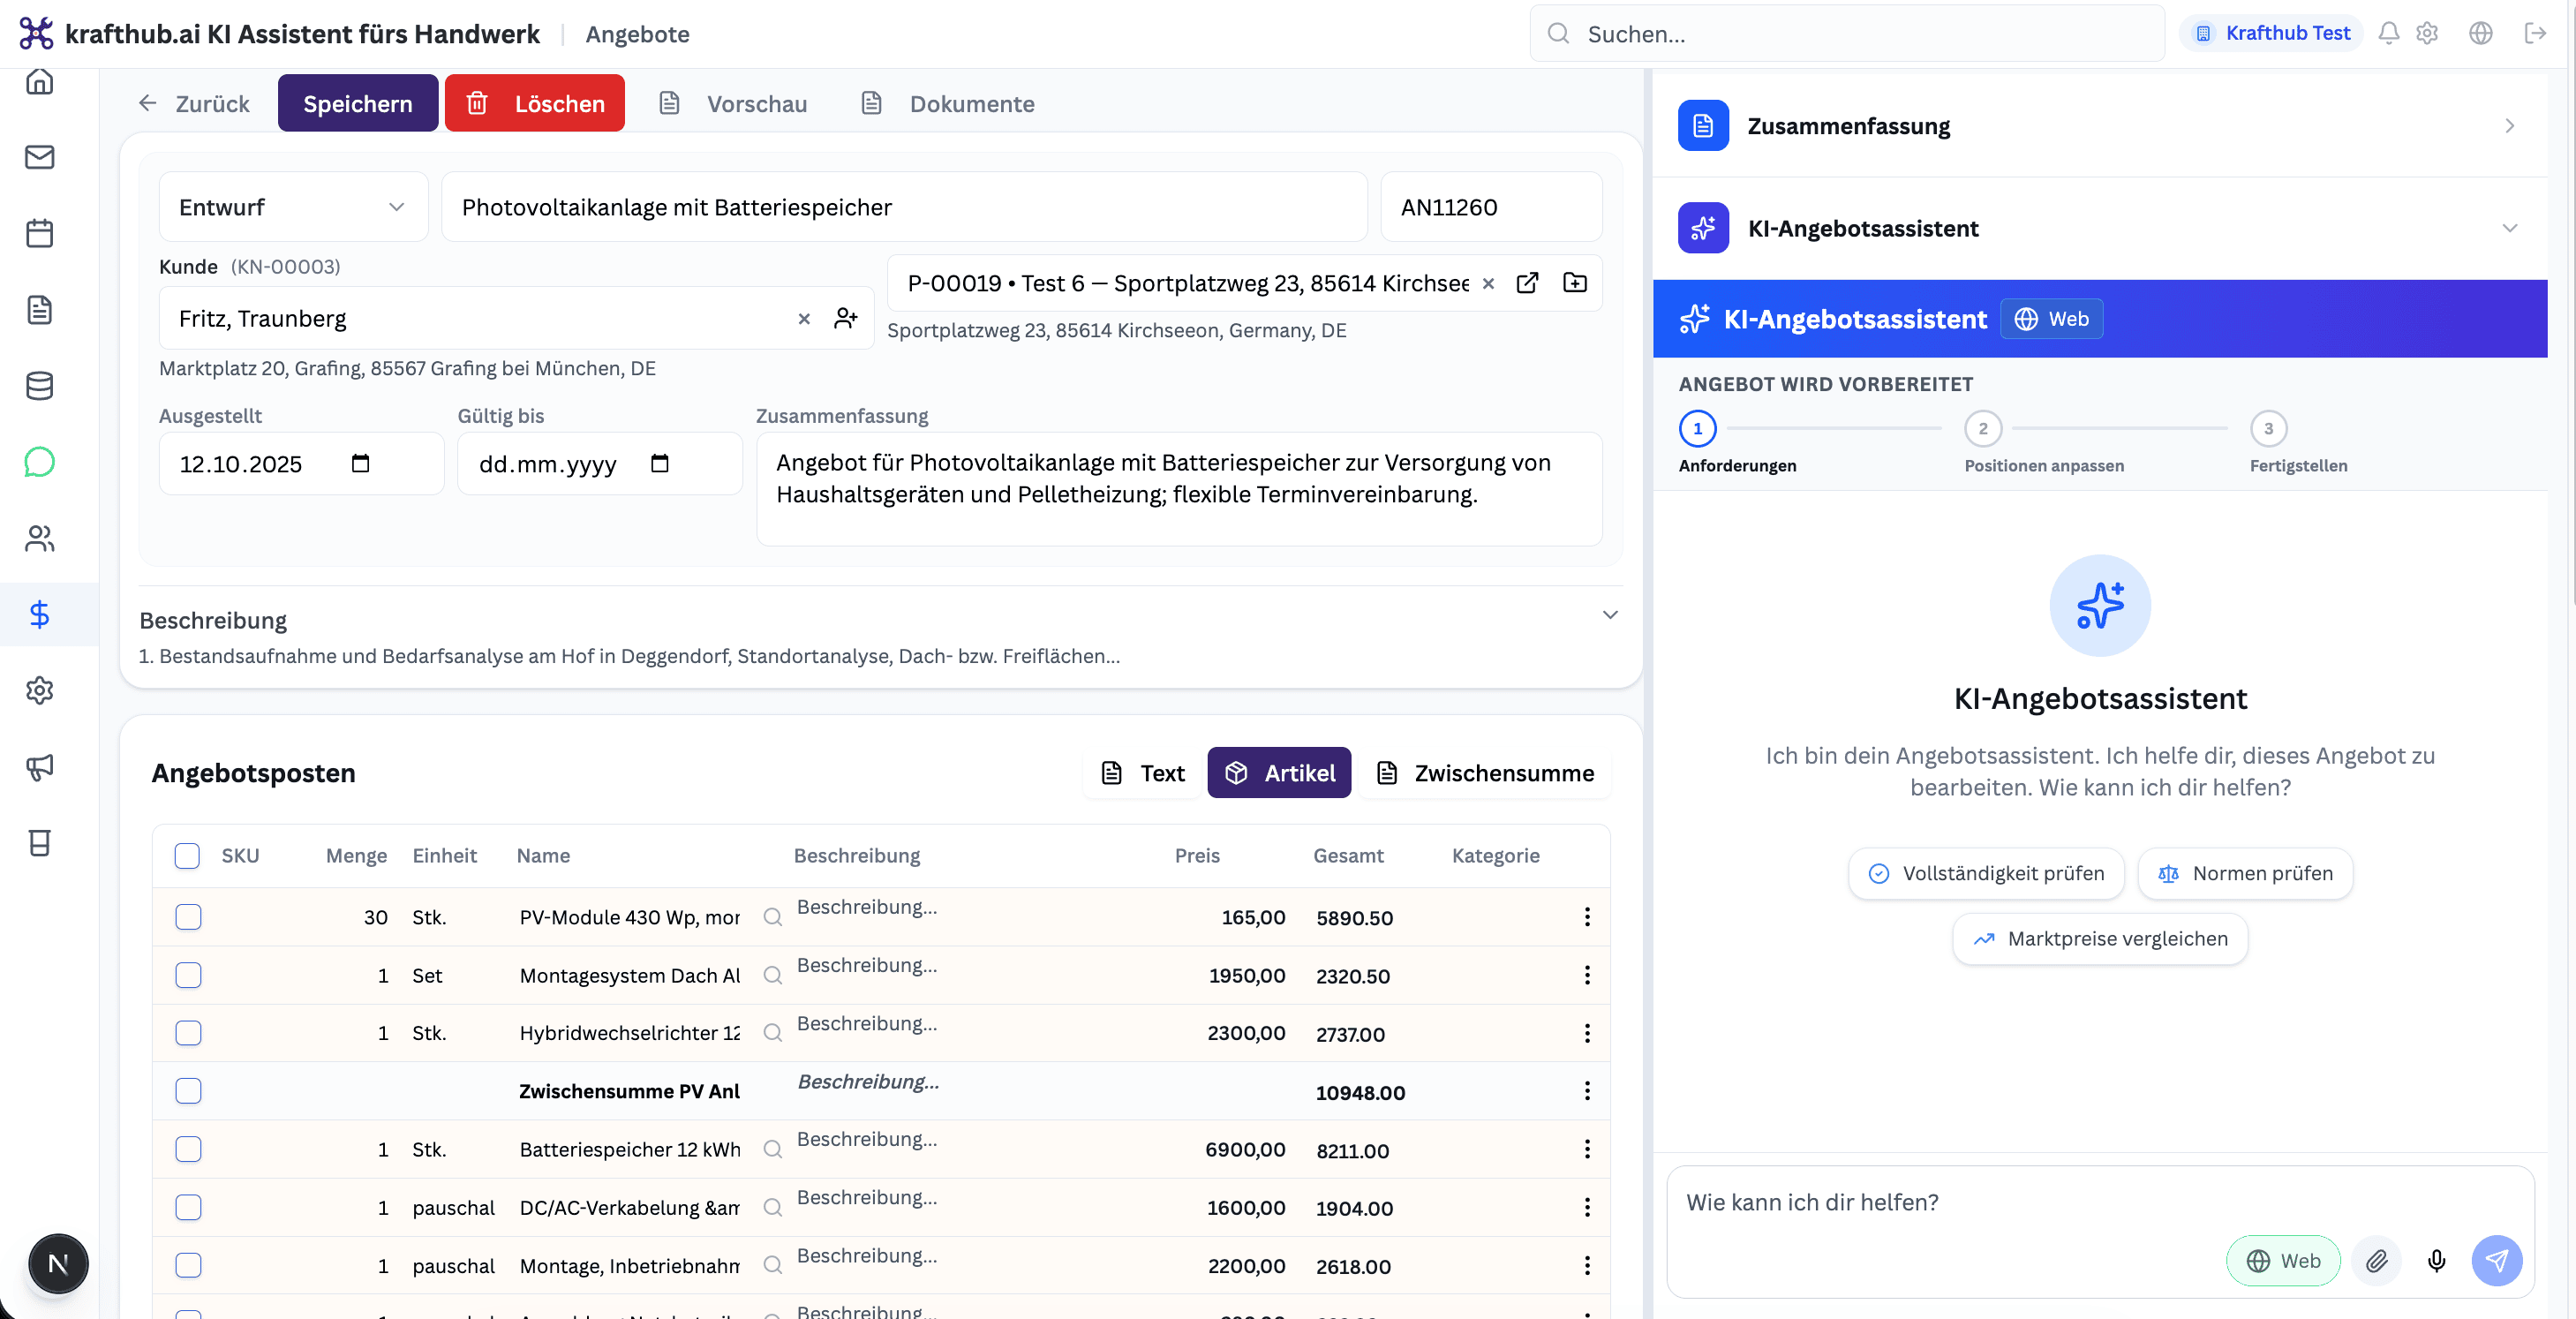Screen dimensions: 2576x1319
Task: Open the add new customer icon
Action: (846, 318)
